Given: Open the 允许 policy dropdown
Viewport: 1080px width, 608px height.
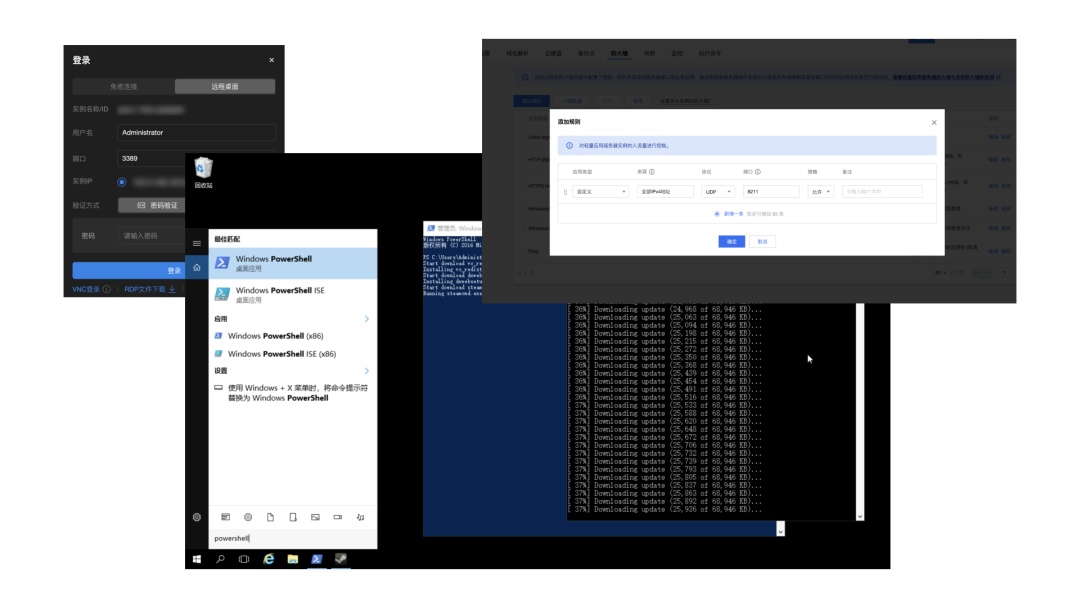Looking at the screenshot, I should (x=820, y=192).
